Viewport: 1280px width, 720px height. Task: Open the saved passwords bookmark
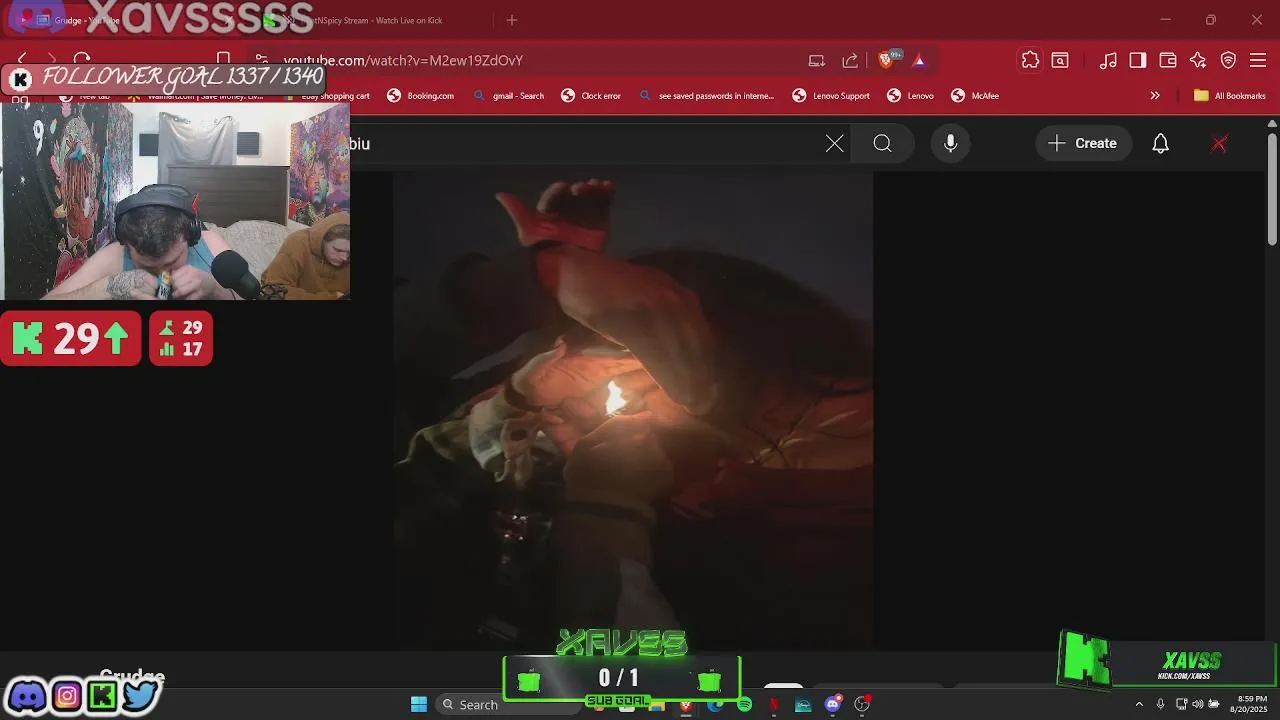[706, 96]
